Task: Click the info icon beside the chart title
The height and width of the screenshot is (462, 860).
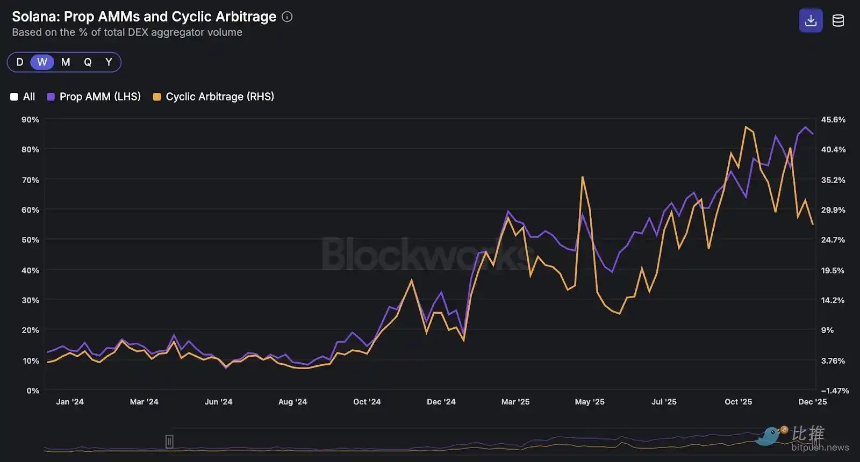Action: [x=288, y=17]
